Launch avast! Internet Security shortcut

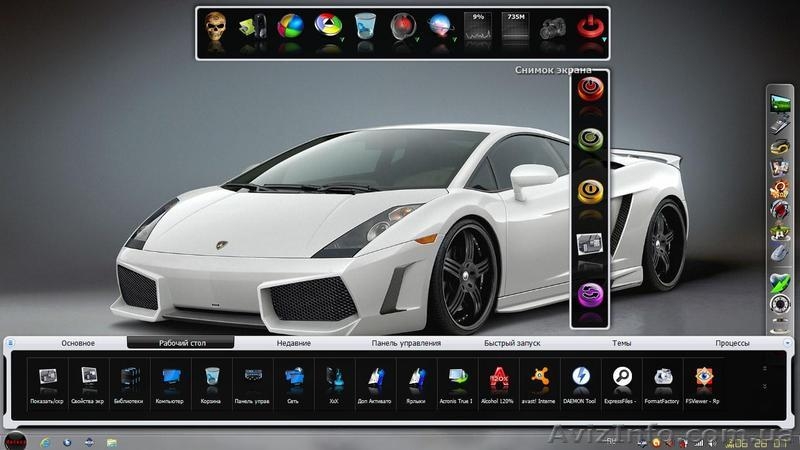click(x=538, y=378)
